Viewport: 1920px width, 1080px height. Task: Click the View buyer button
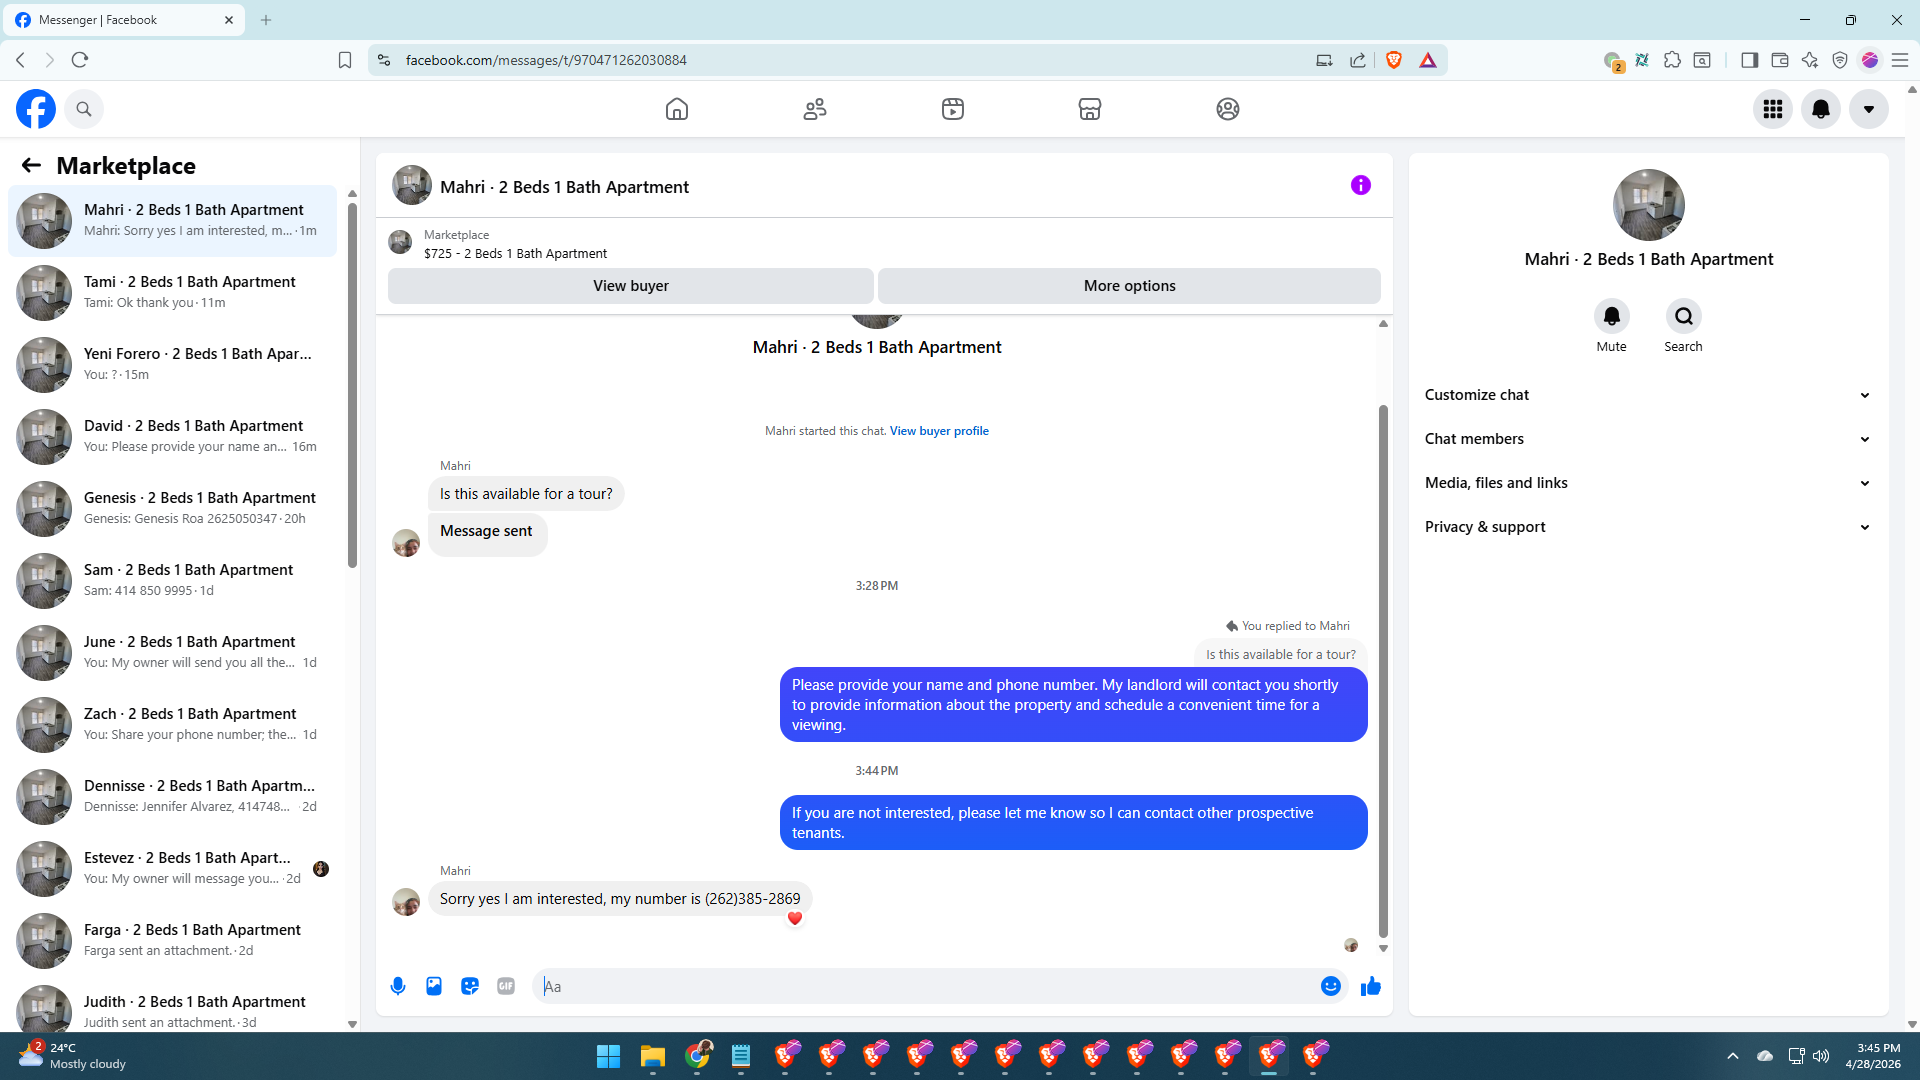tap(630, 286)
